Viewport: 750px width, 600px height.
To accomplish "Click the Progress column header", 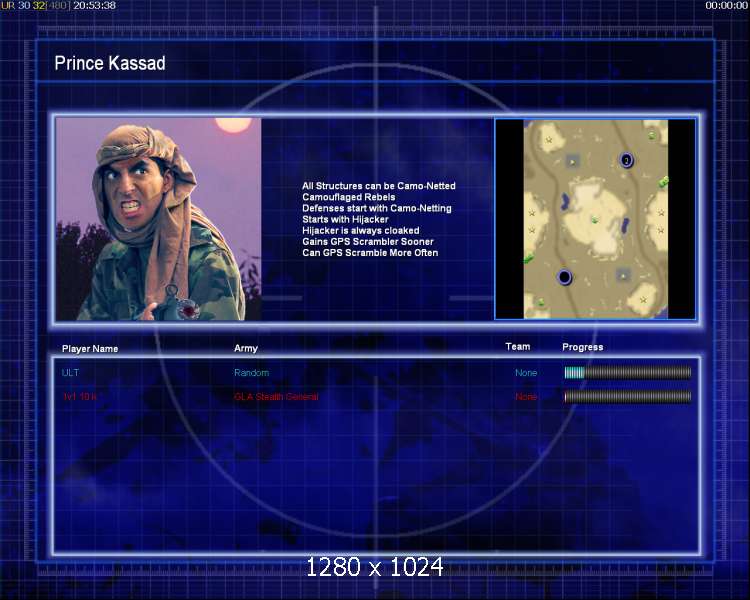I will tap(583, 347).
